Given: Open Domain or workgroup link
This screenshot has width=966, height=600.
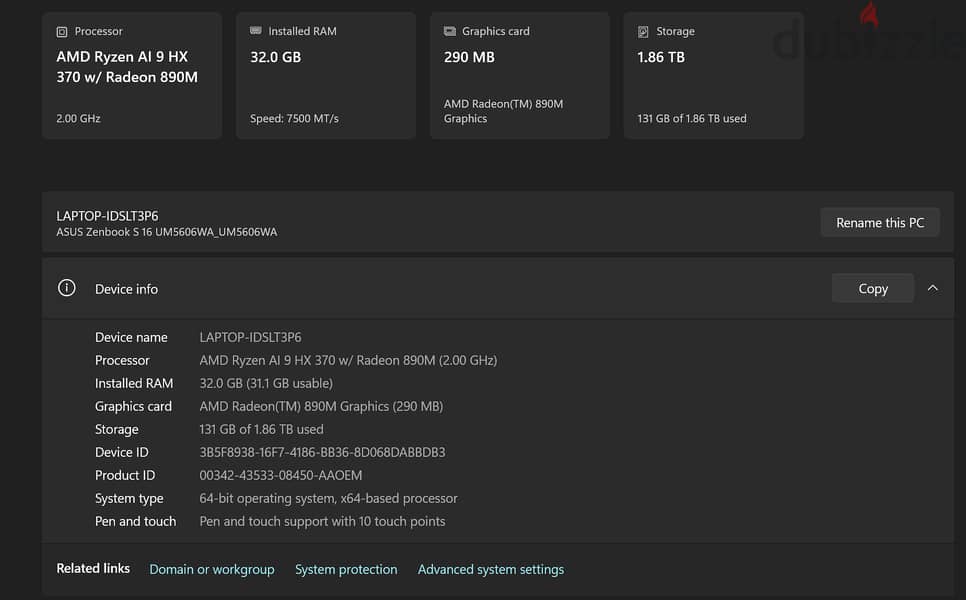Looking at the screenshot, I should pos(212,569).
